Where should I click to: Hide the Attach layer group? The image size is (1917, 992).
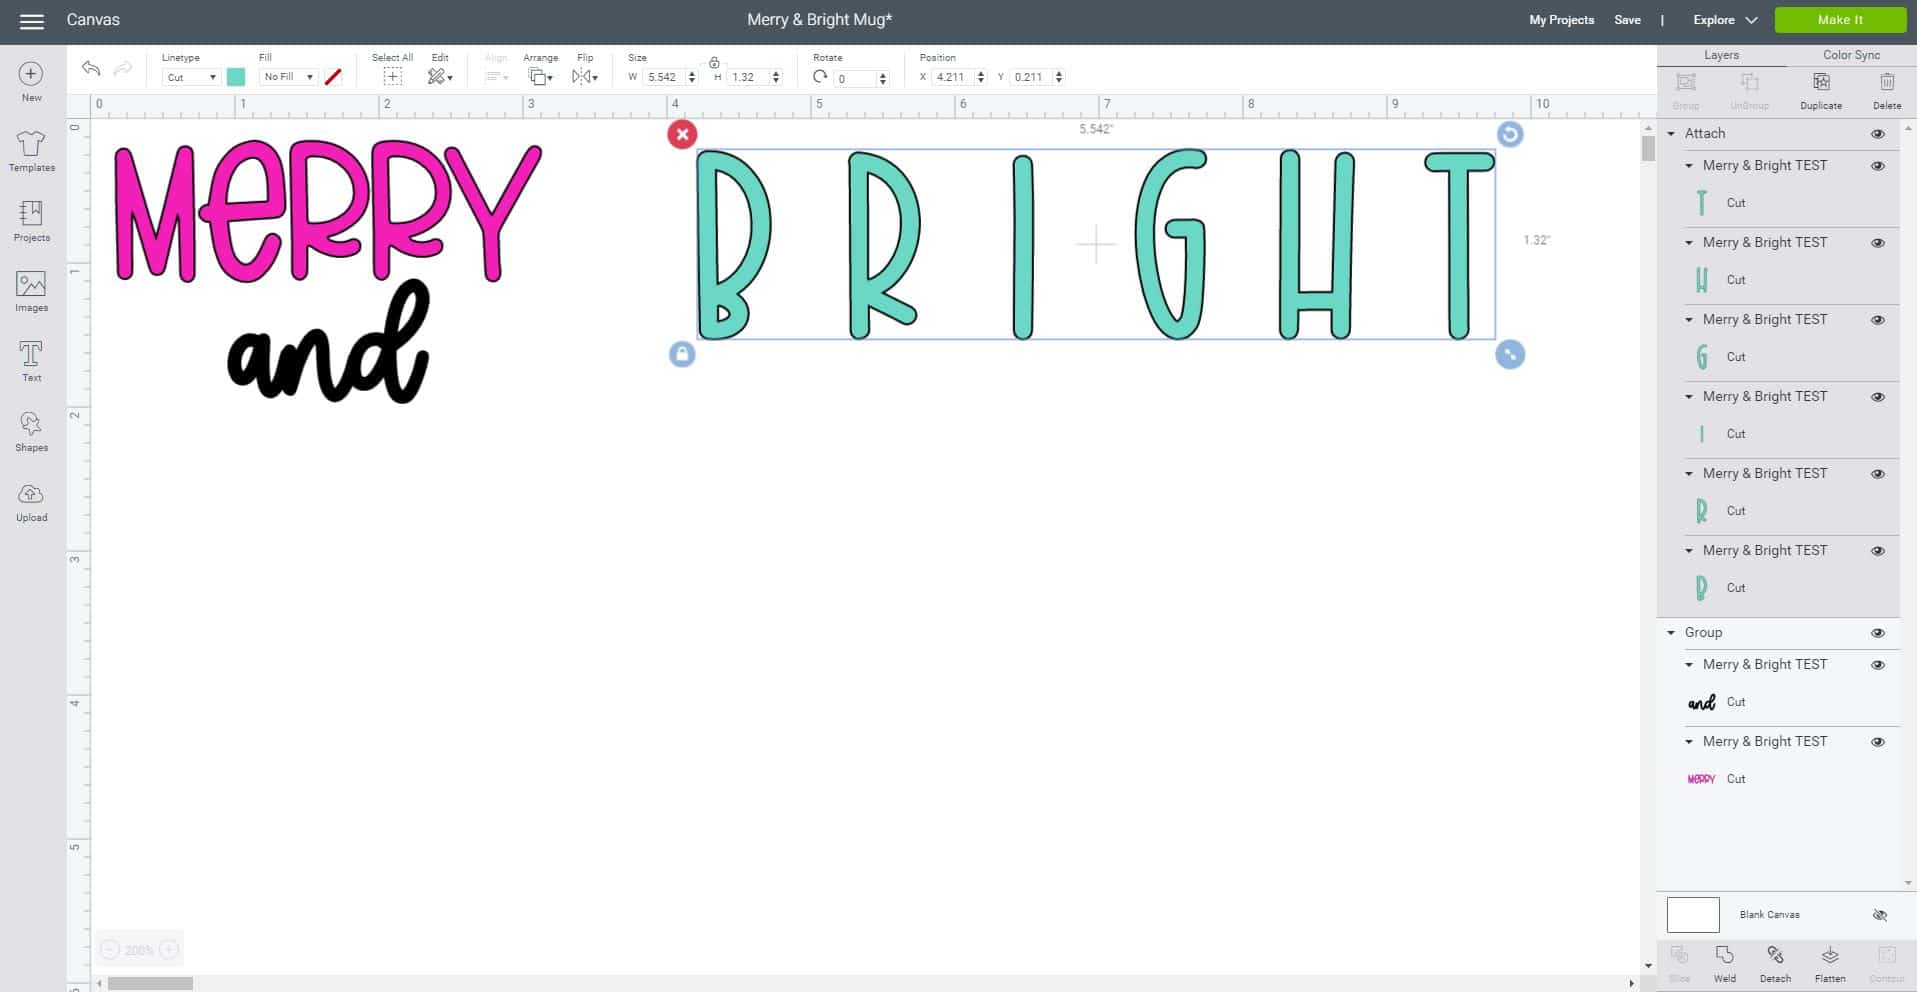(x=1878, y=134)
